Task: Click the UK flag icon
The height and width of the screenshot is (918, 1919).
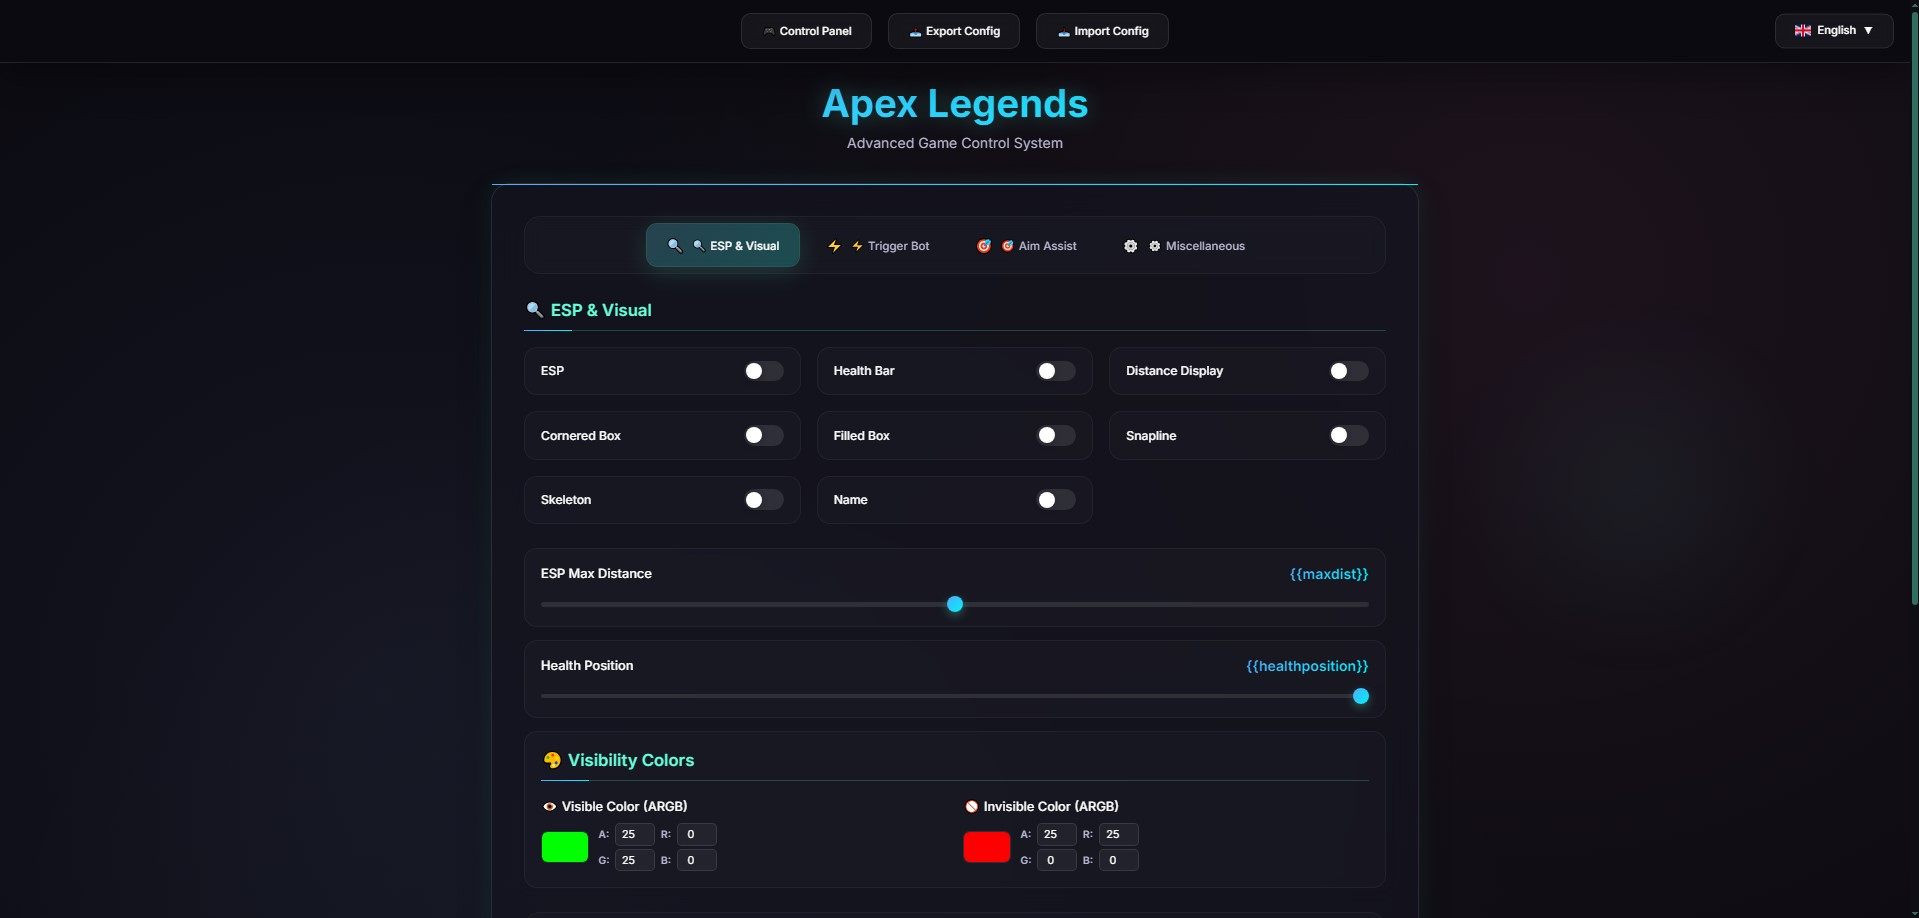Action: (1803, 31)
